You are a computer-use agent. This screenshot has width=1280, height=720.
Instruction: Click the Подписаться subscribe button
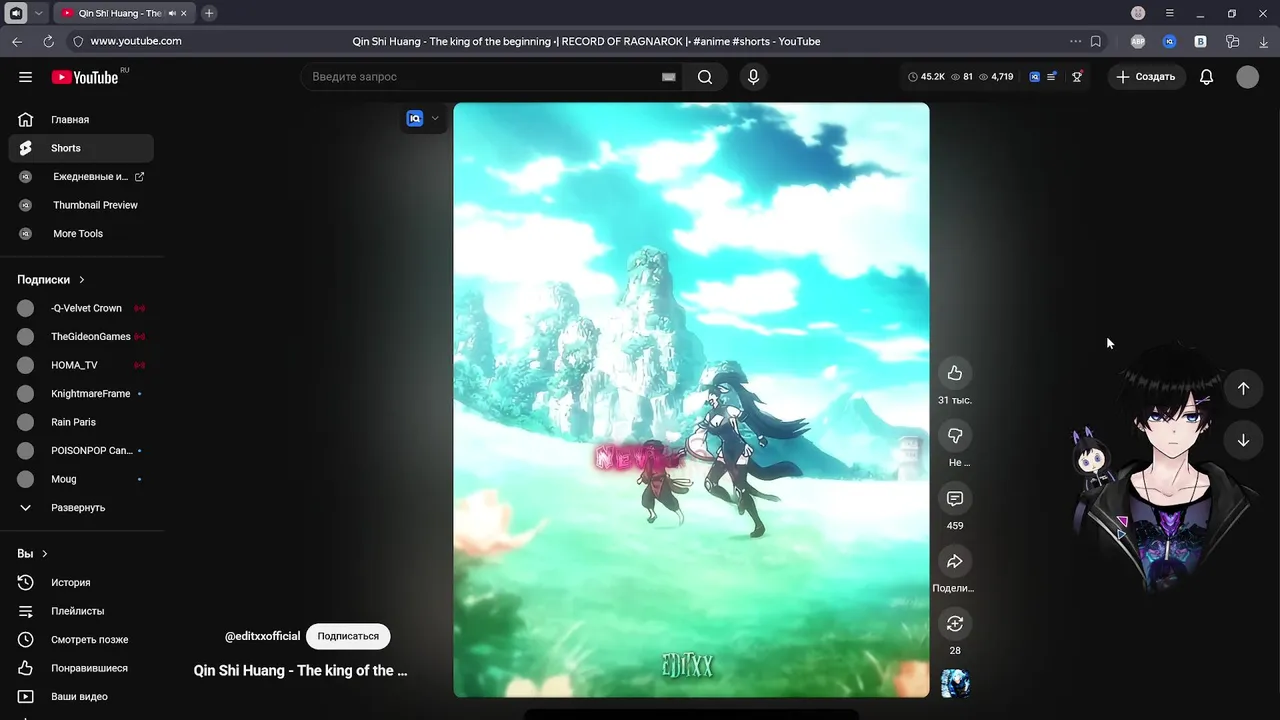348,636
